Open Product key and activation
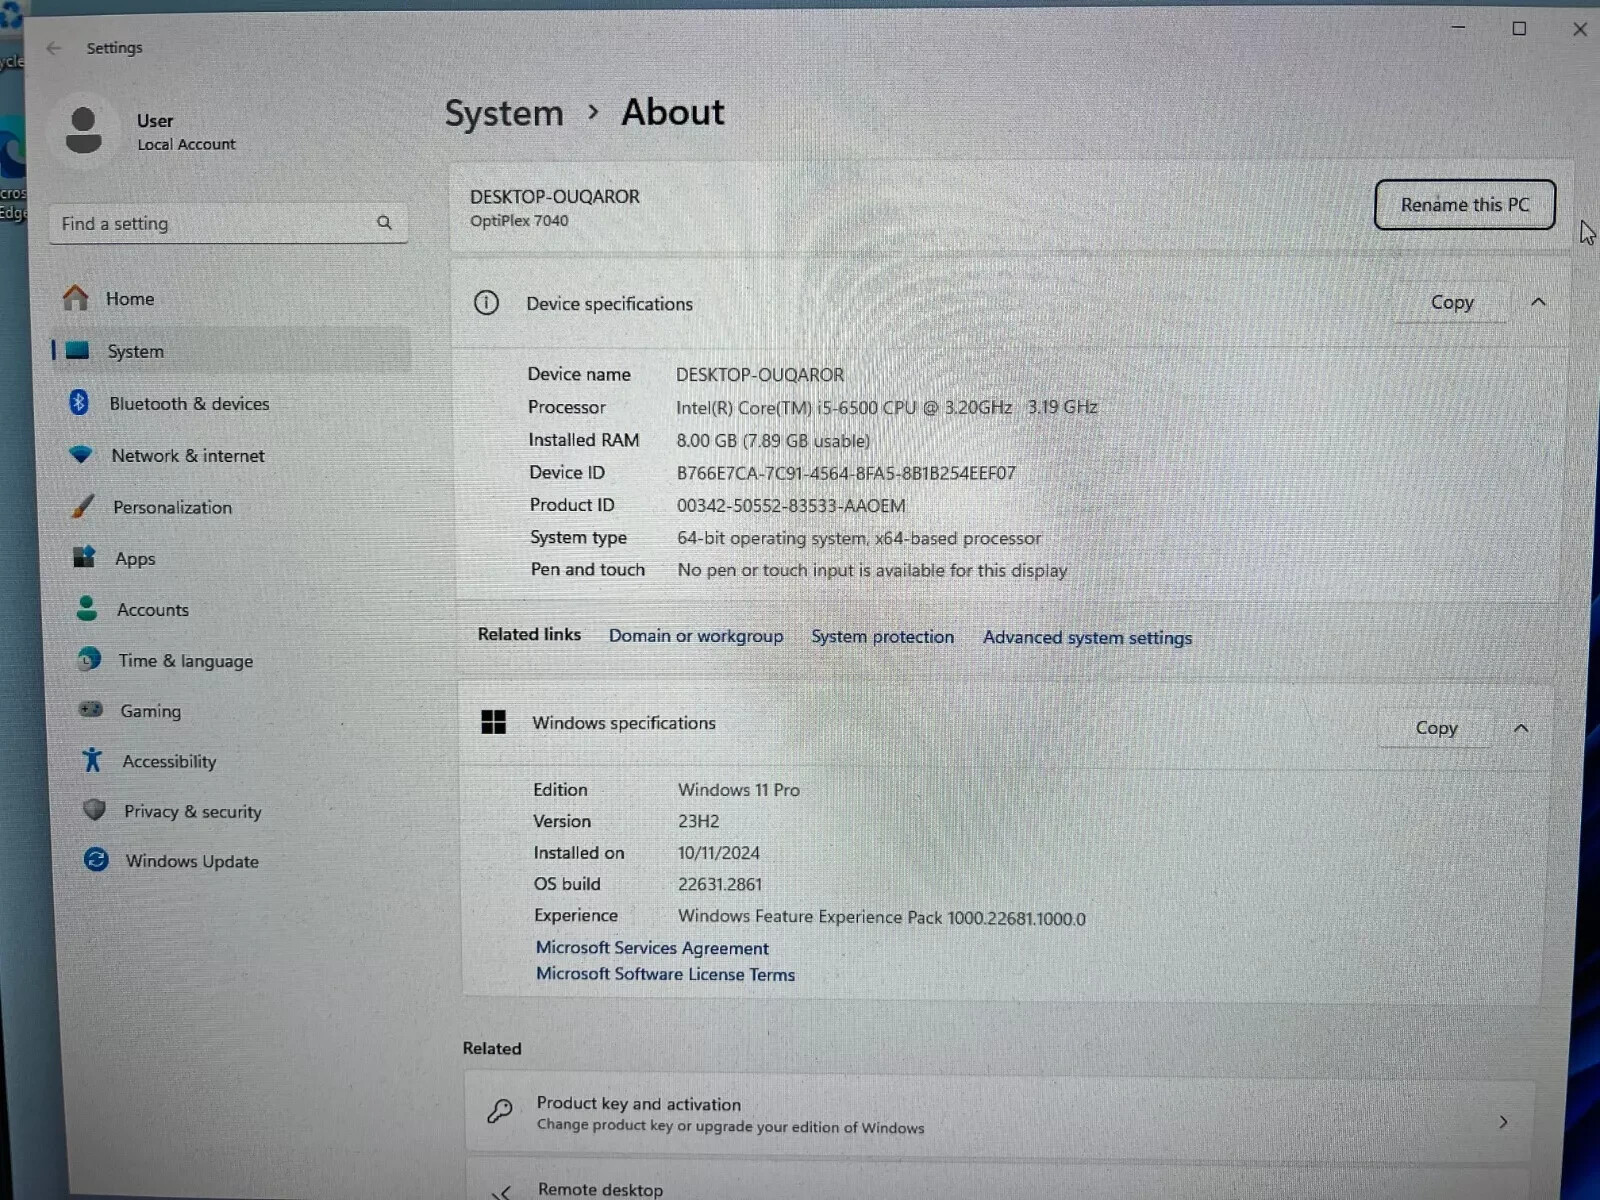This screenshot has height=1200, width=1600. click(x=999, y=1113)
